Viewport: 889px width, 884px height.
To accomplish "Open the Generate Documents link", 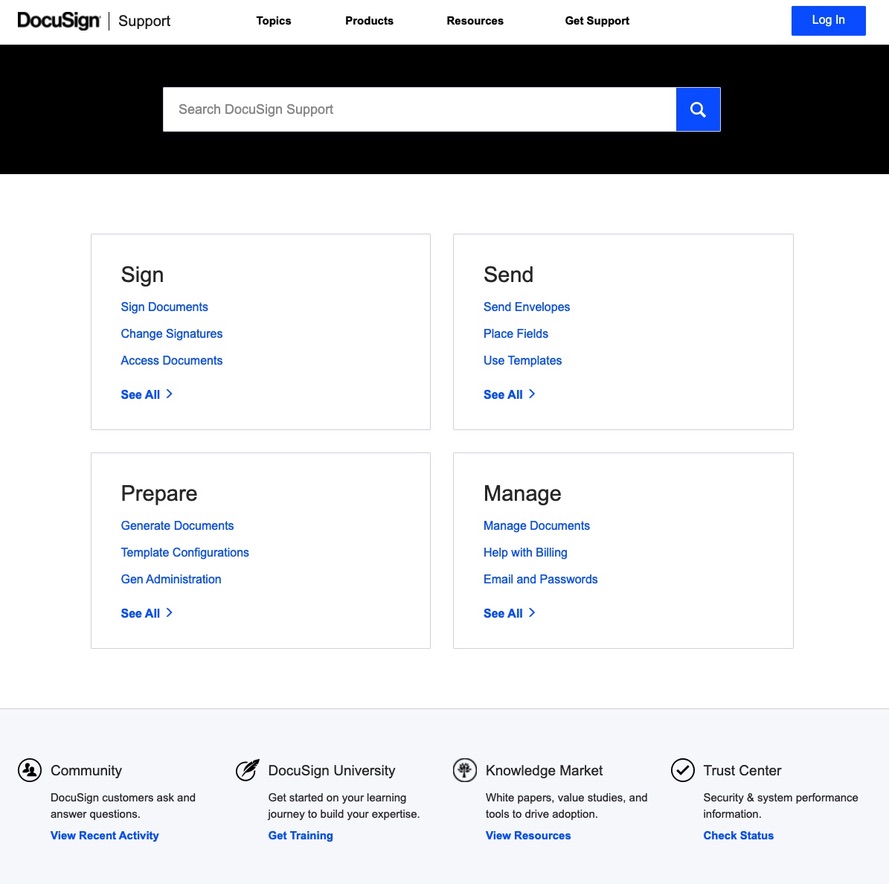I will click(x=177, y=526).
